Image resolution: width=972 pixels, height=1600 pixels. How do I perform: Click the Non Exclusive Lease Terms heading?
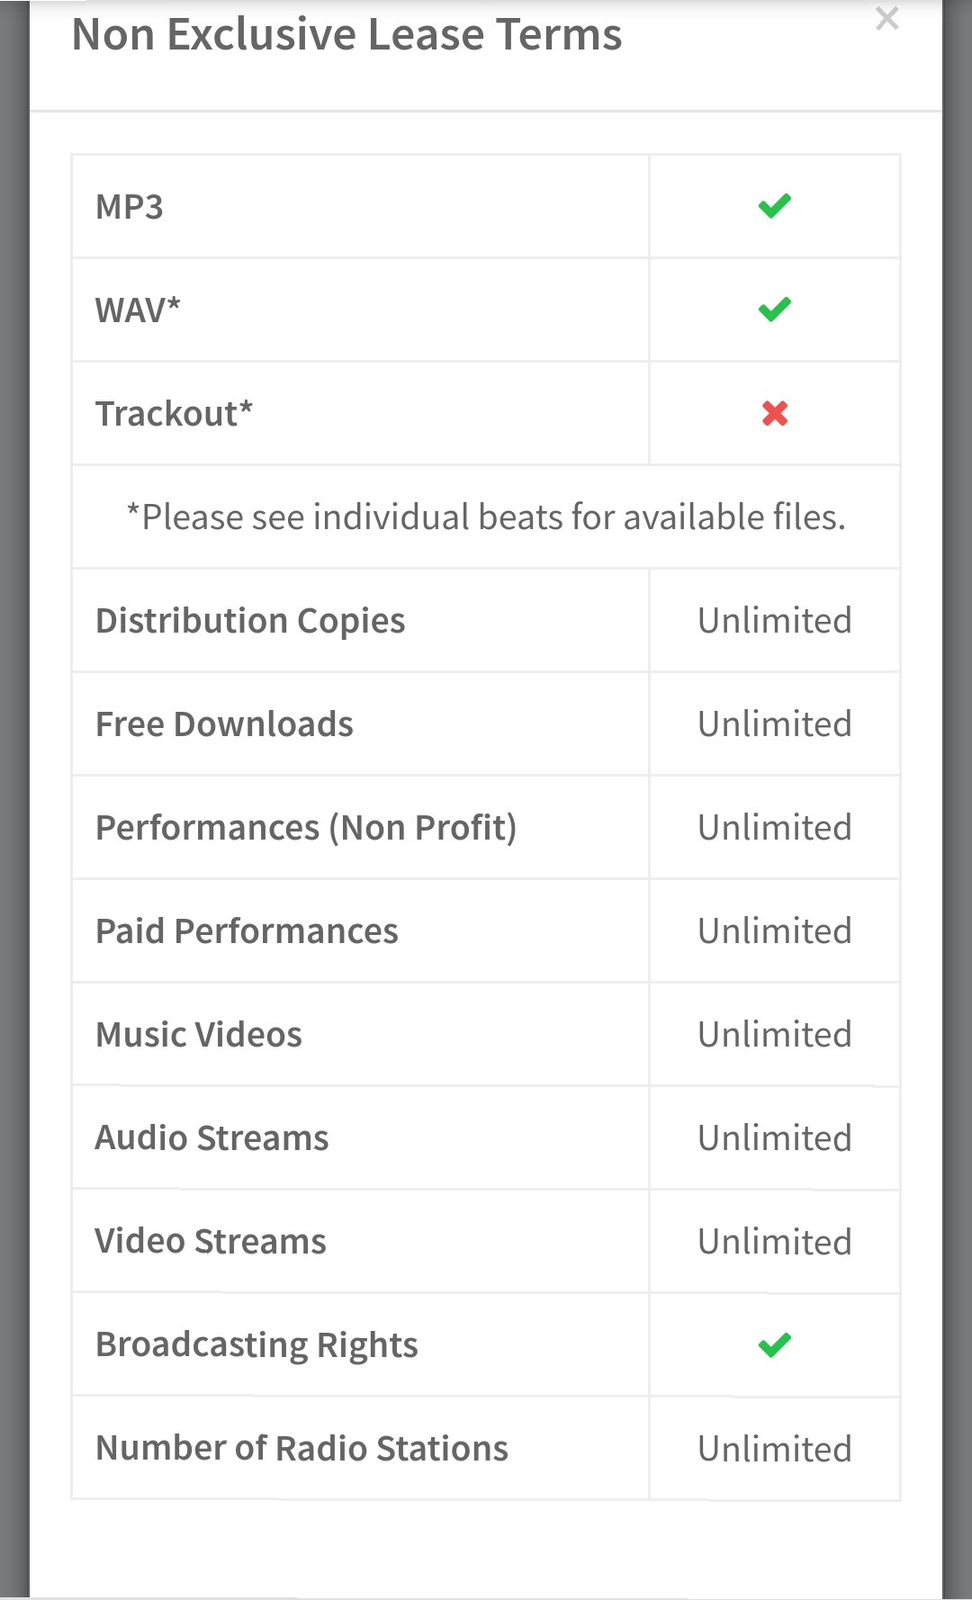click(347, 35)
